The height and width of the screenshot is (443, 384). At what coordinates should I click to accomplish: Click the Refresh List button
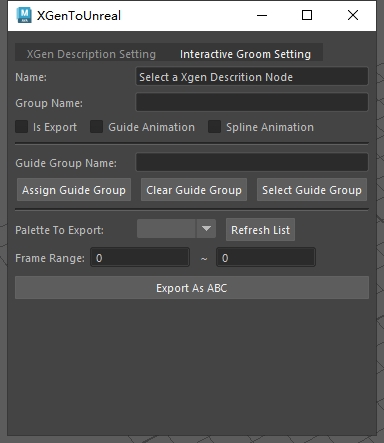coord(260,230)
